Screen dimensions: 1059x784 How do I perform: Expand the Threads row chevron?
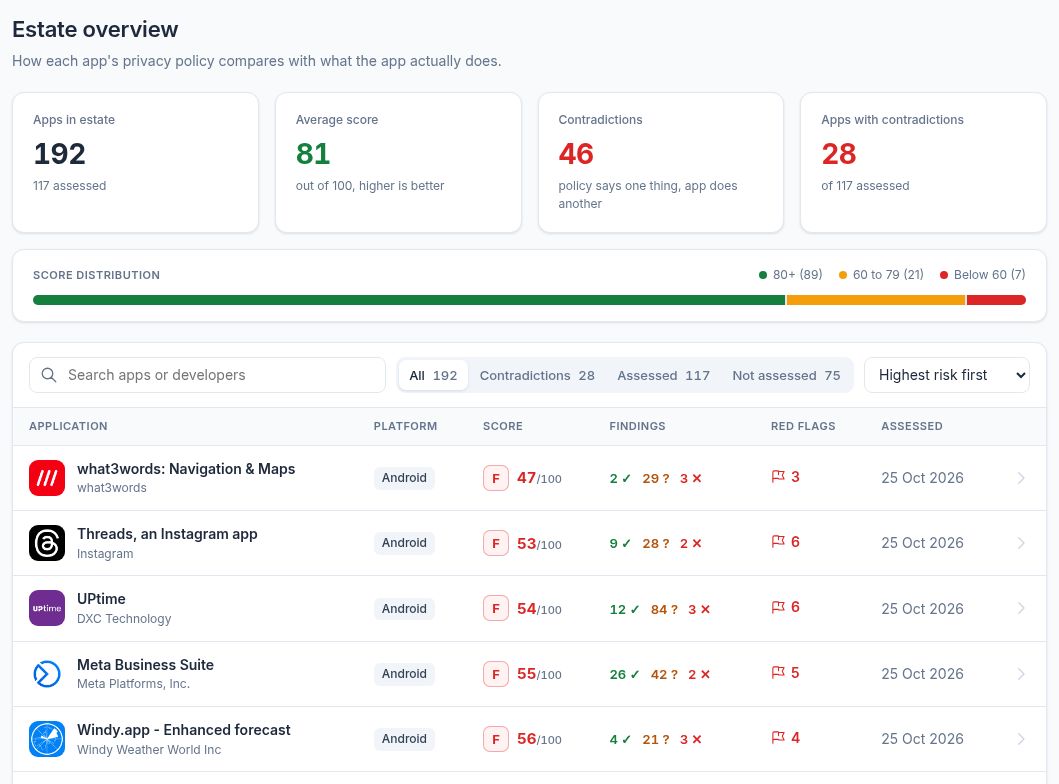coord(1021,543)
